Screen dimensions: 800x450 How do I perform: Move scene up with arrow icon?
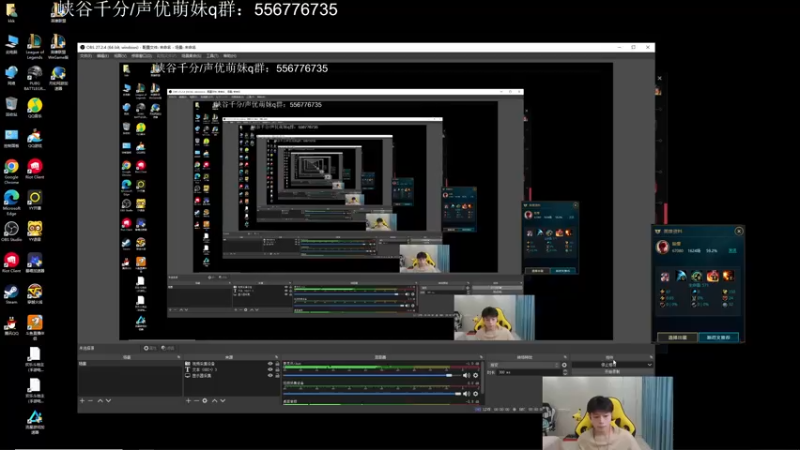tap(100, 401)
